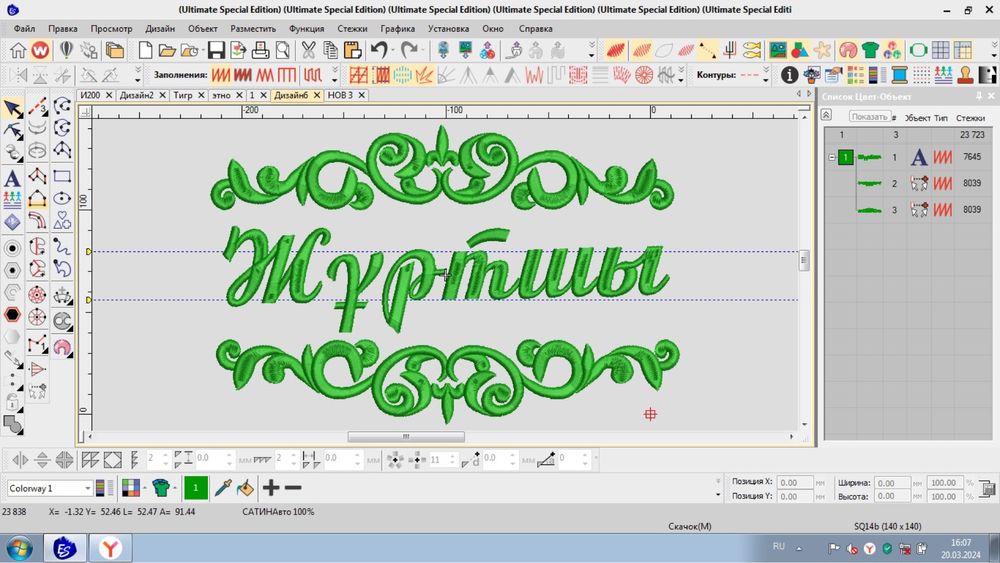
Task: Click the green T-shirt product icon
Action: coord(870,50)
